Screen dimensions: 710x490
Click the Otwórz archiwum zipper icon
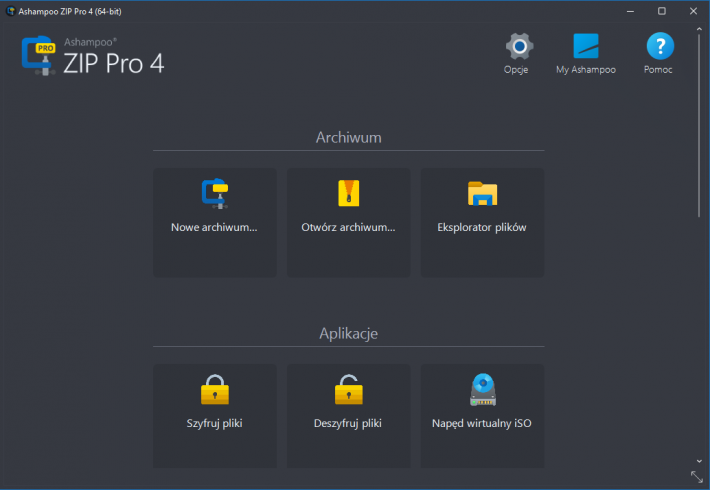[348, 193]
